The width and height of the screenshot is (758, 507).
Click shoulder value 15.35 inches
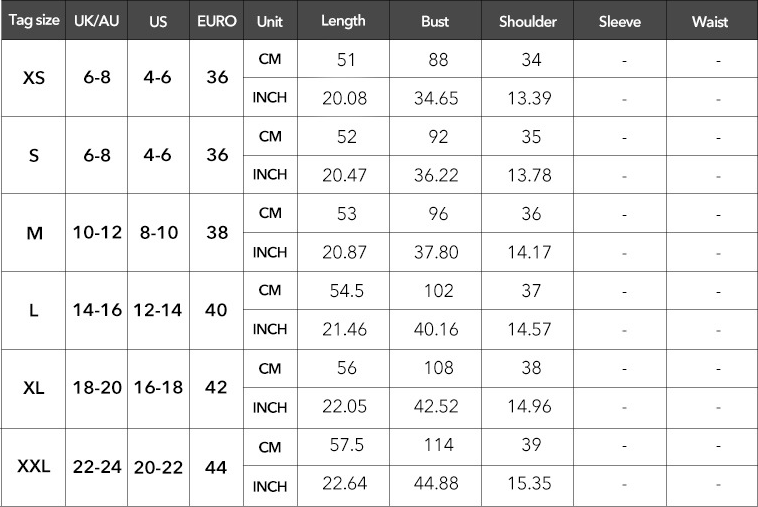(x=529, y=483)
